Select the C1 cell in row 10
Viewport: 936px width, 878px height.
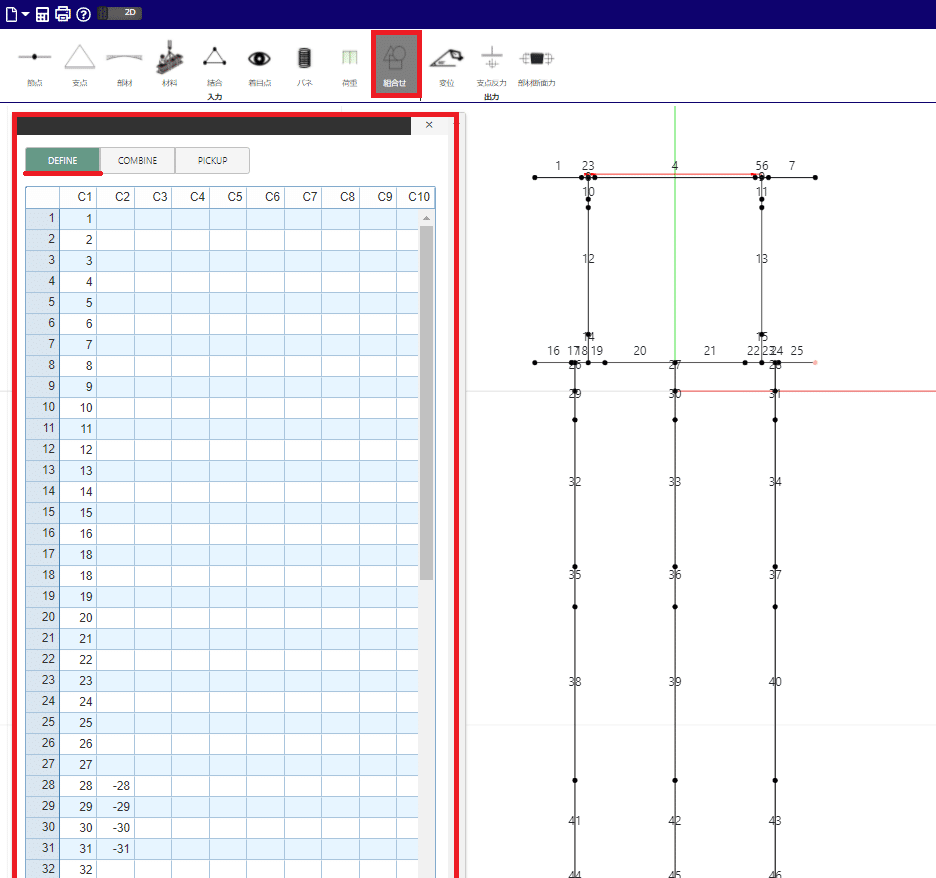[78, 408]
